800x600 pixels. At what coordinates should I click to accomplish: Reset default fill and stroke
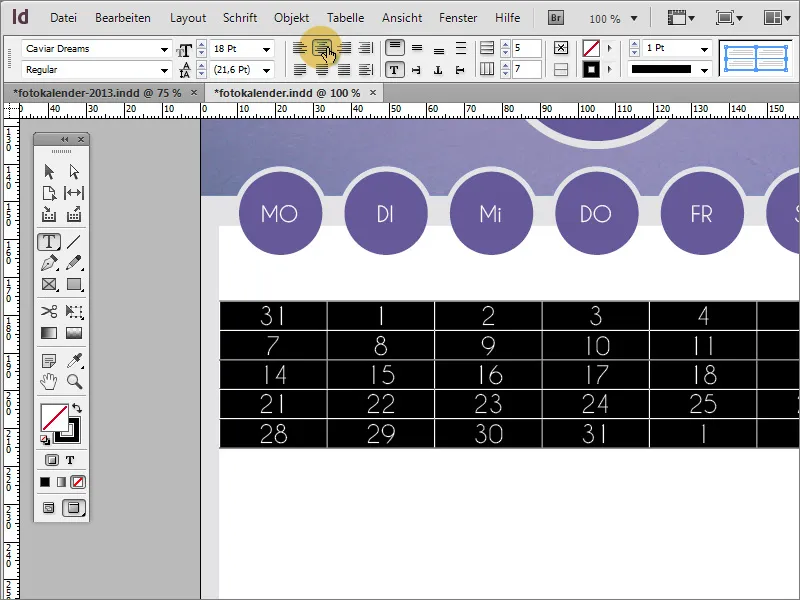coord(45,440)
